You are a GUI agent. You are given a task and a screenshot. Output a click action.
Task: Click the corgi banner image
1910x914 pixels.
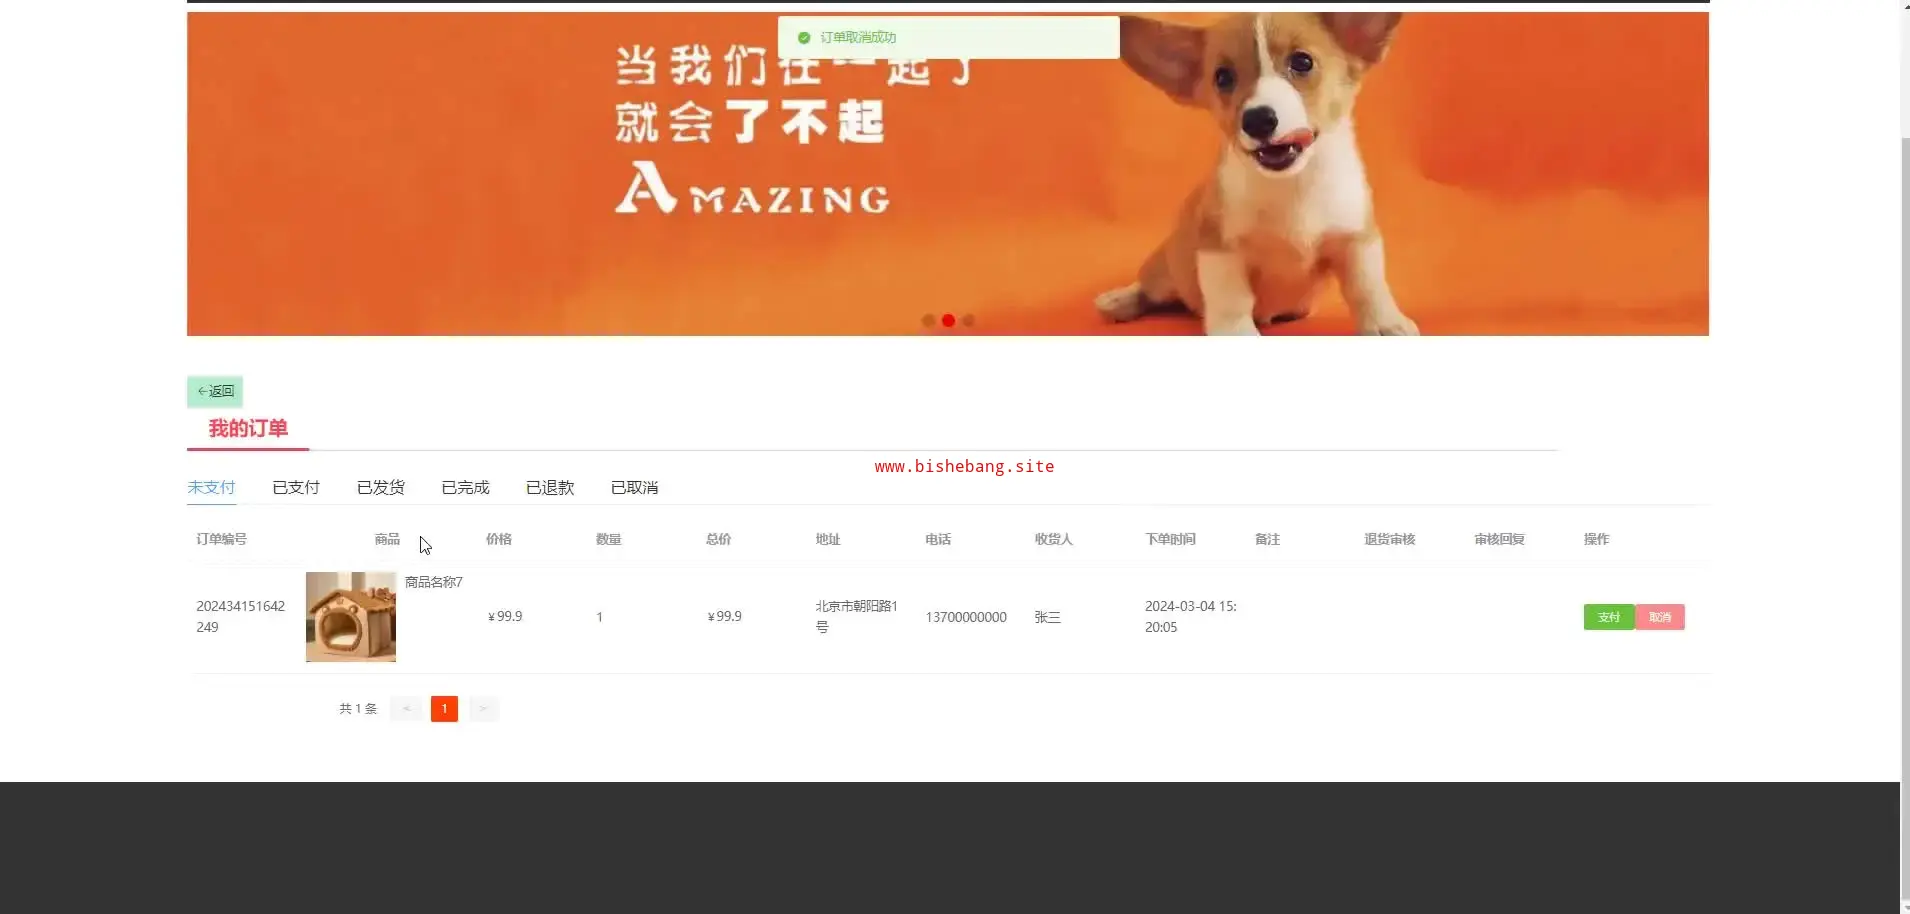(x=948, y=174)
